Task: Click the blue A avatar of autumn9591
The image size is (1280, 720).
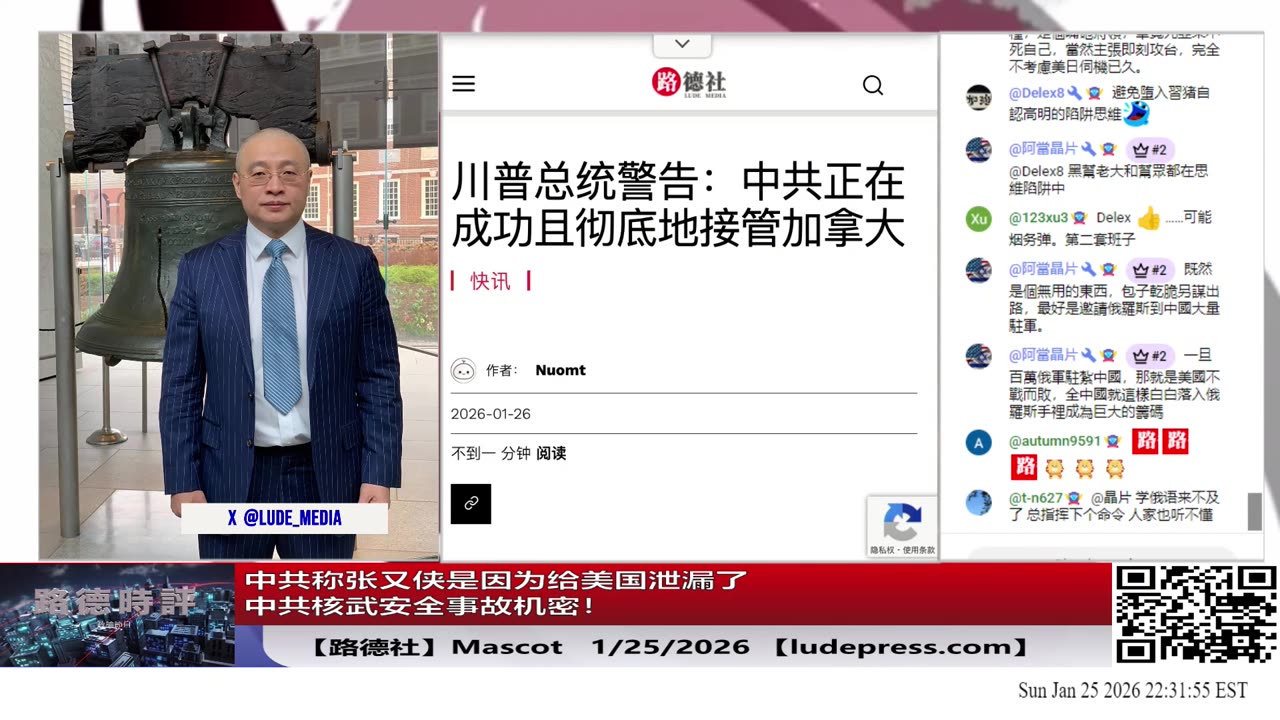Action: 979,443
